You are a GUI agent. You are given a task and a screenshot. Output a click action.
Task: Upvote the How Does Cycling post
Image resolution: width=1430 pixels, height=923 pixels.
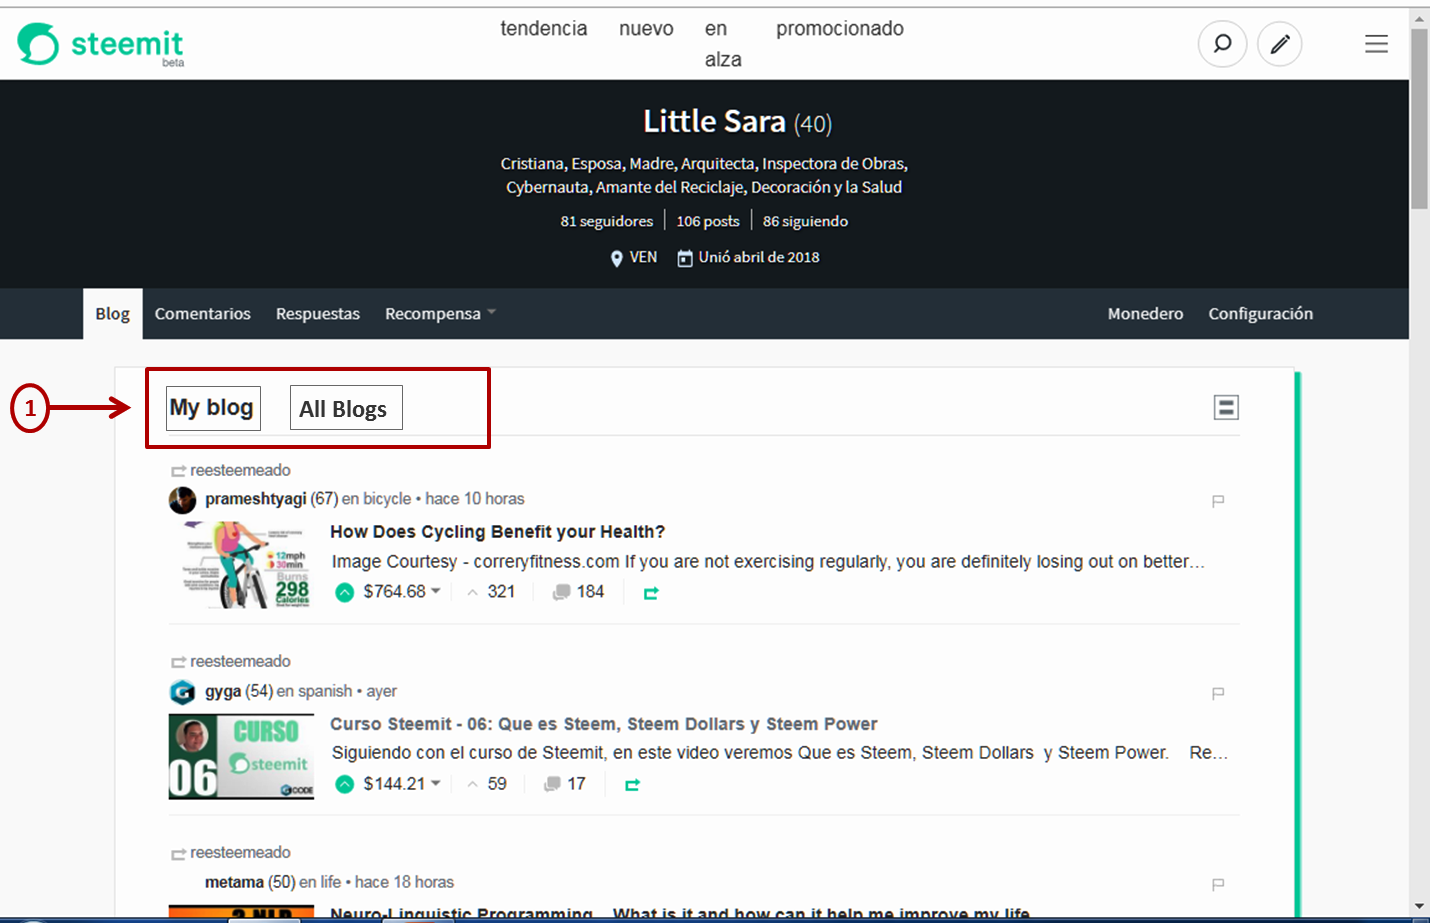[345, 592]
